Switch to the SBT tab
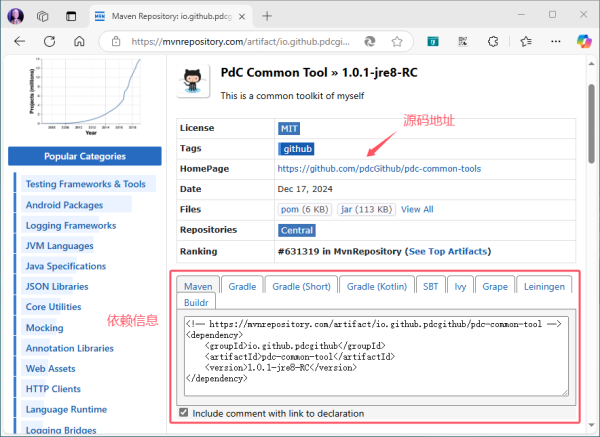This screenshot has height=437, width=600. click(x=430, y=286)
